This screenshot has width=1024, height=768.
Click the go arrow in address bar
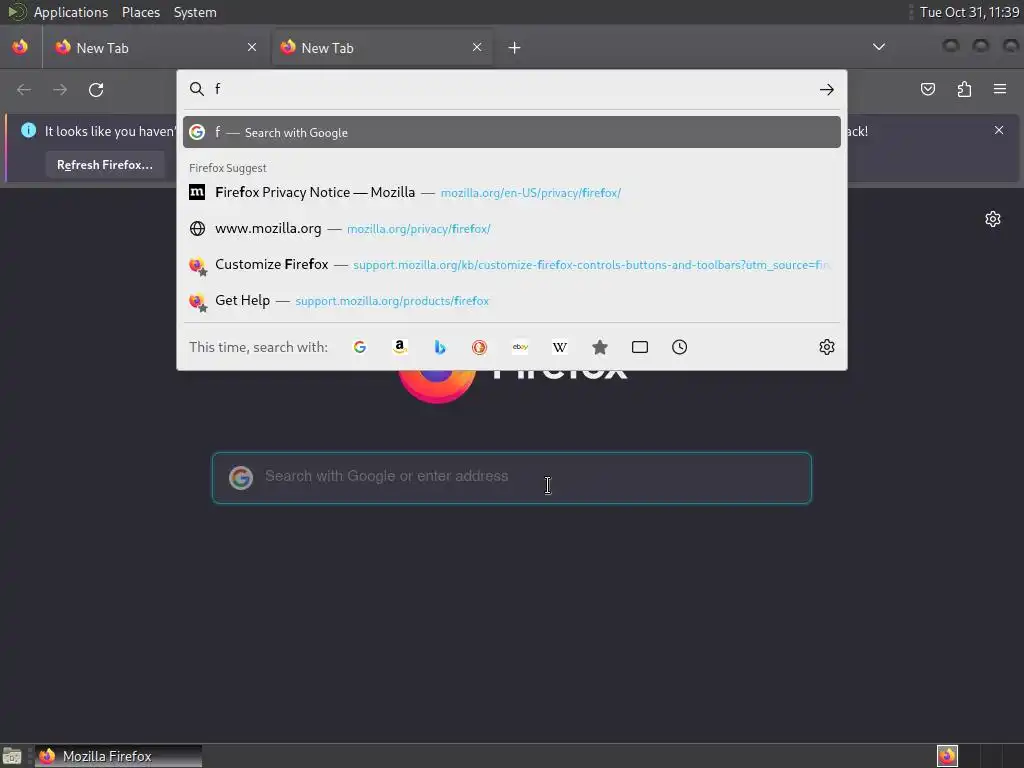point(827,89)
